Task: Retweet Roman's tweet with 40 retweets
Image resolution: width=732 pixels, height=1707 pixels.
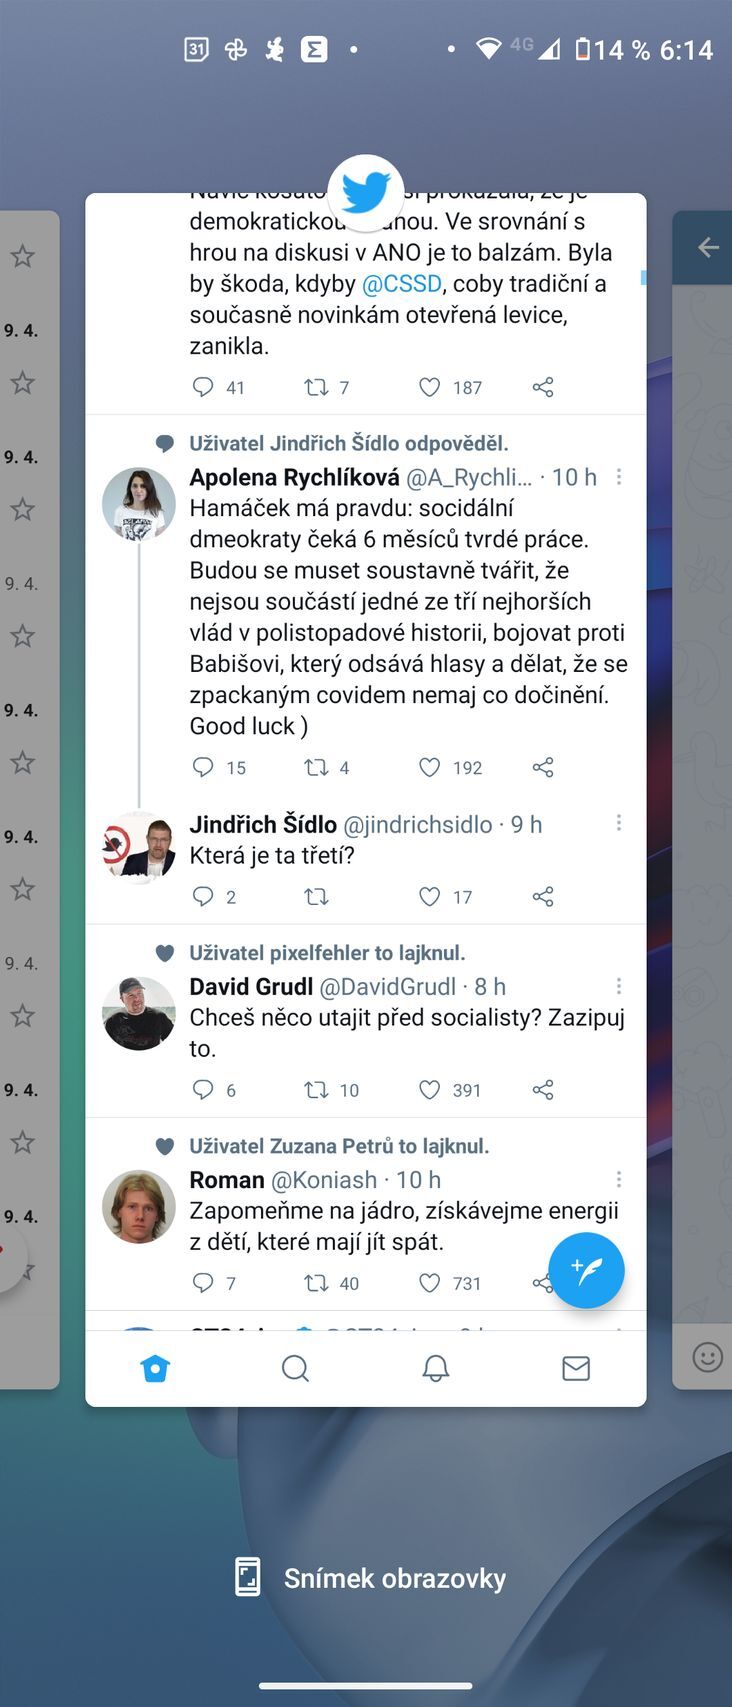Action: coord(316,1283)
